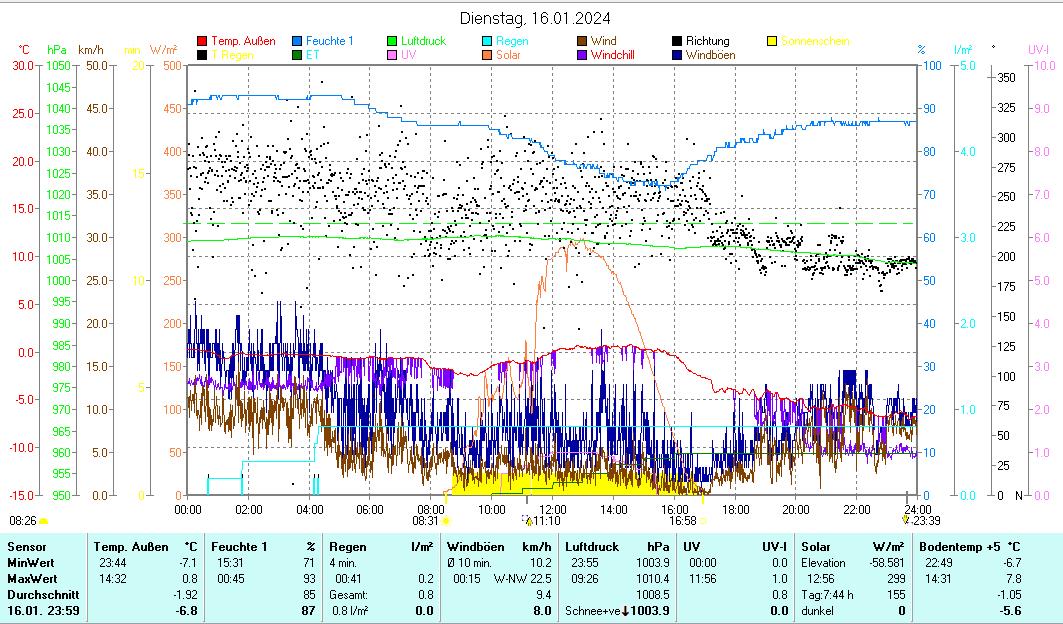Click the chart title Dienstag, 16.01.2024
The height and width of the screenshot is (624, 1063).
pos(535,18)
